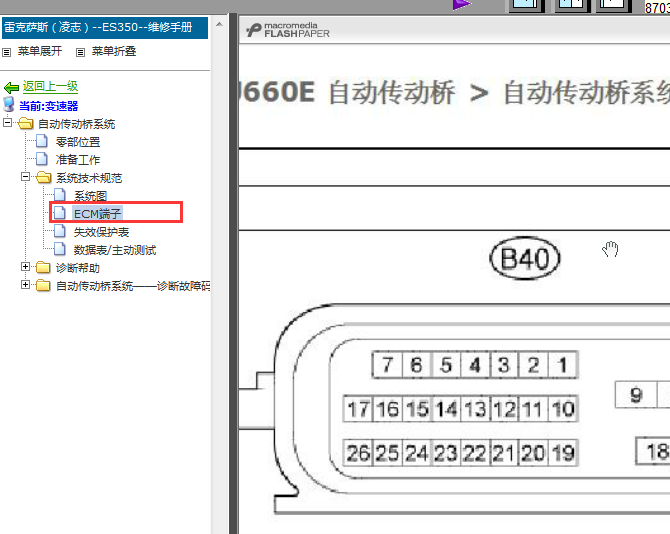
Task: Click the Macromedia FlashPaper logo
Action: 288,30
